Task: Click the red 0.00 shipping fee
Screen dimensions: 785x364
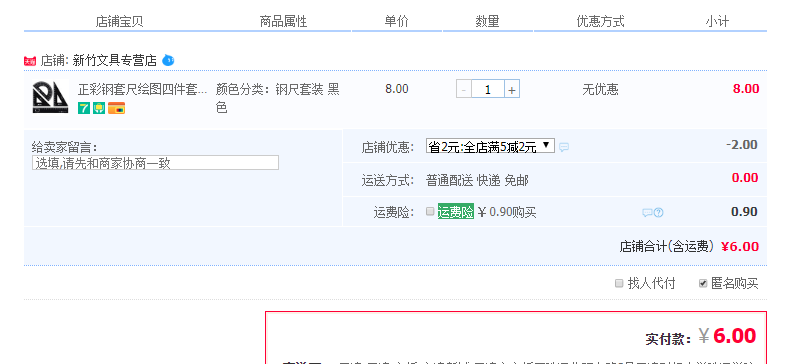Action: (x=745, y=178)
